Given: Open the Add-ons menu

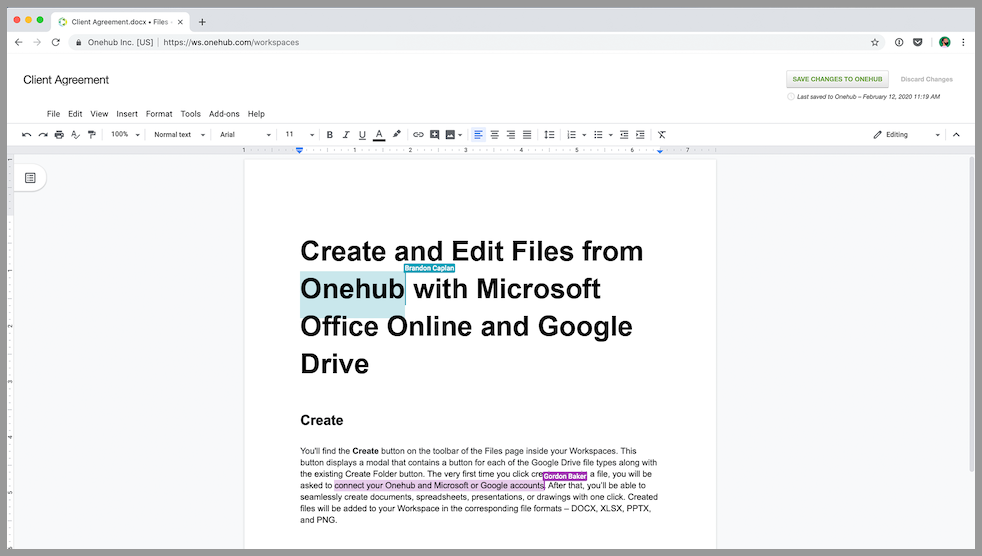Looking at the screenshot, I should [224, 114].
